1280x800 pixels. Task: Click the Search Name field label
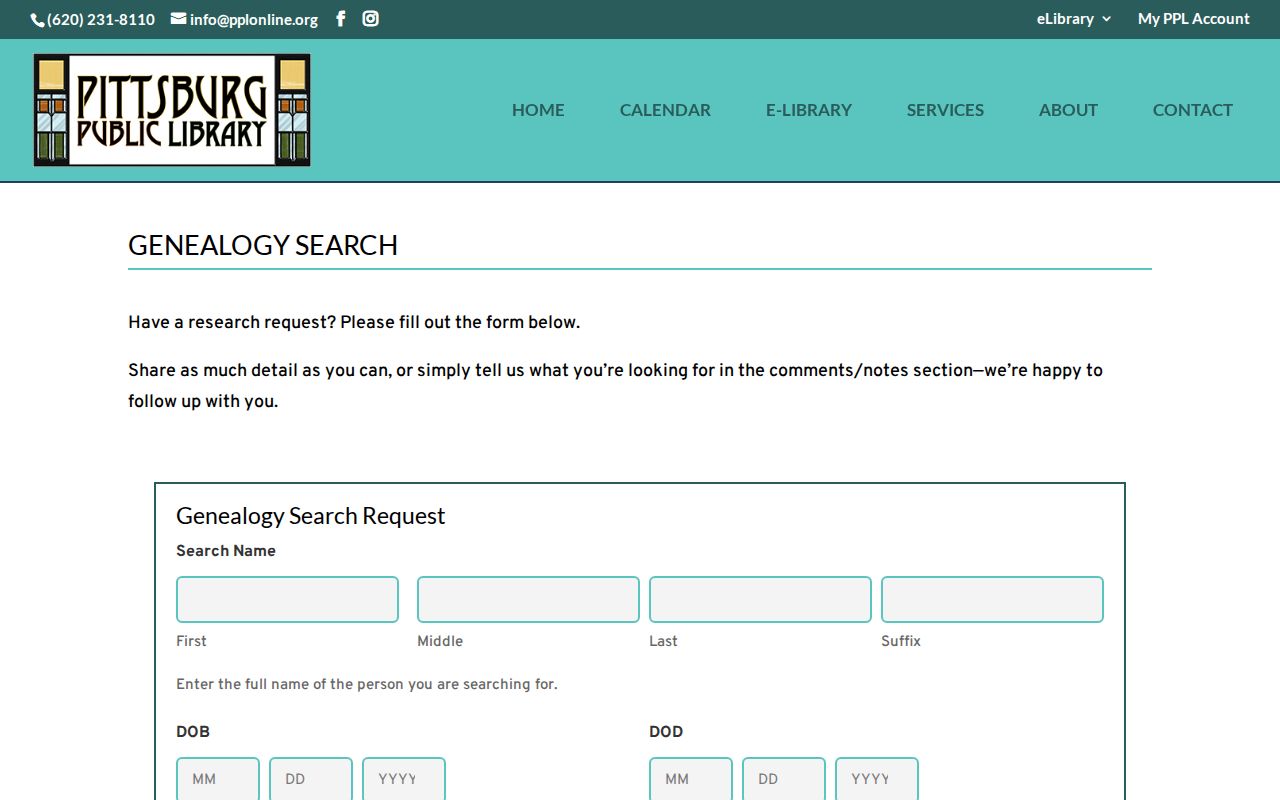pyautogui.click(x=226, y=551)
